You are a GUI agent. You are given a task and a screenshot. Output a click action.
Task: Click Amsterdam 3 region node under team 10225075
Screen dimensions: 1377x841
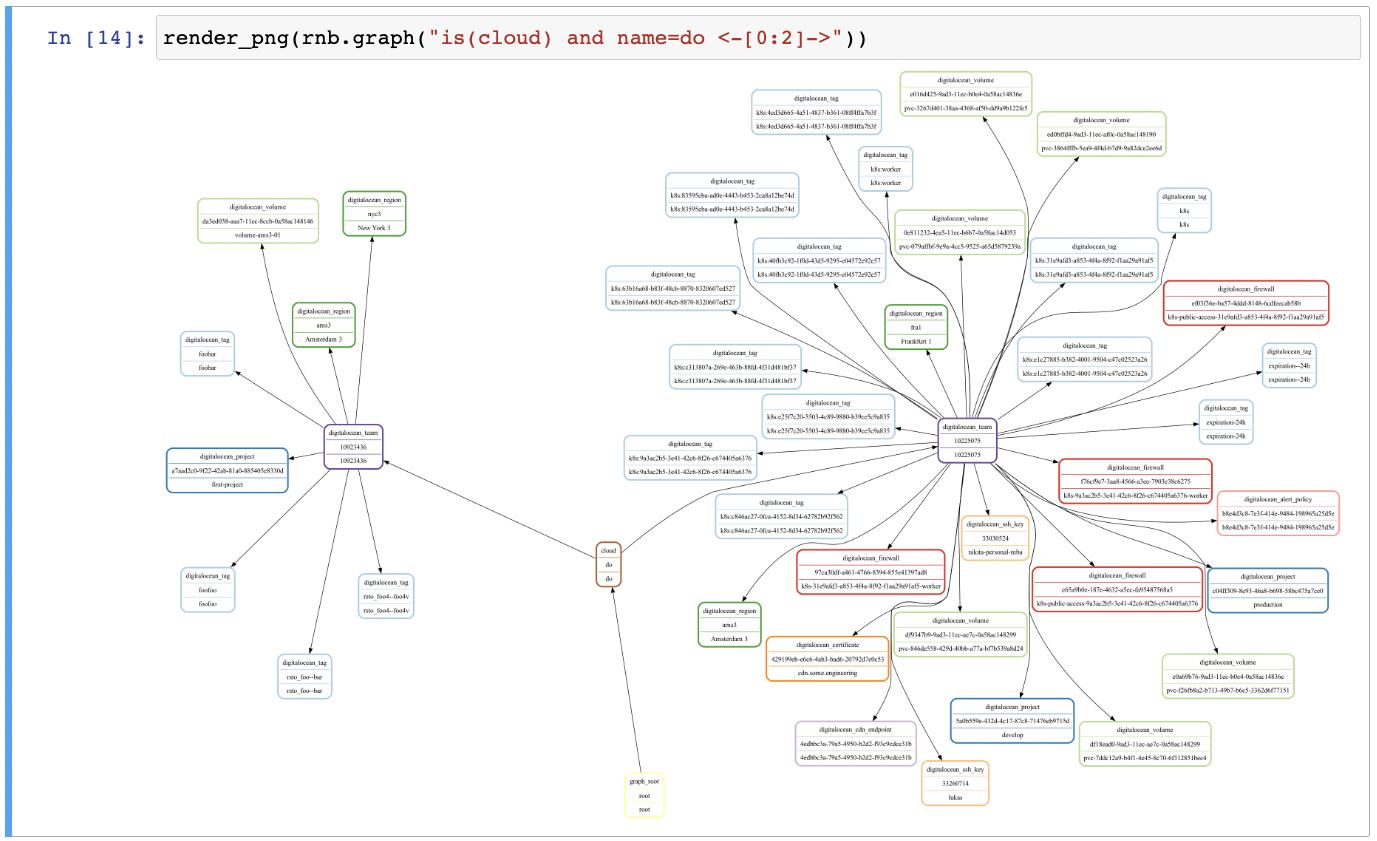click(730, 624)
